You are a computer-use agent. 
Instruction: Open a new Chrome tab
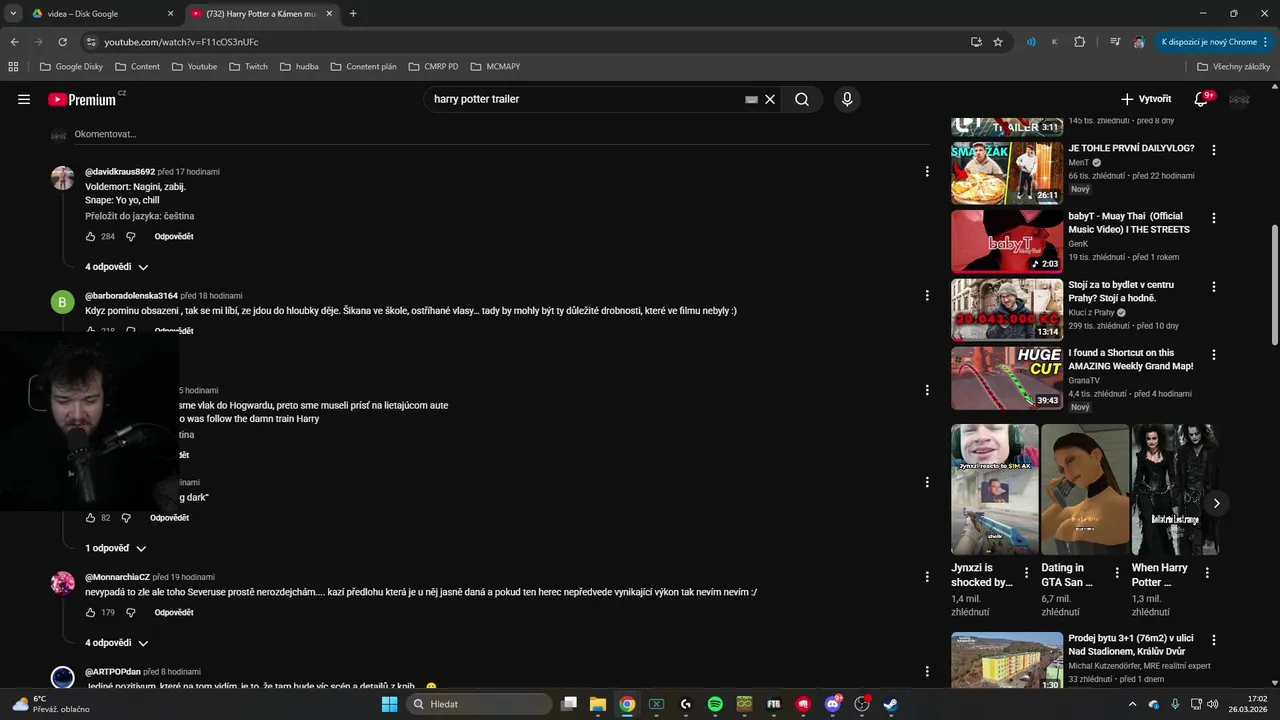tap(353, 14)
